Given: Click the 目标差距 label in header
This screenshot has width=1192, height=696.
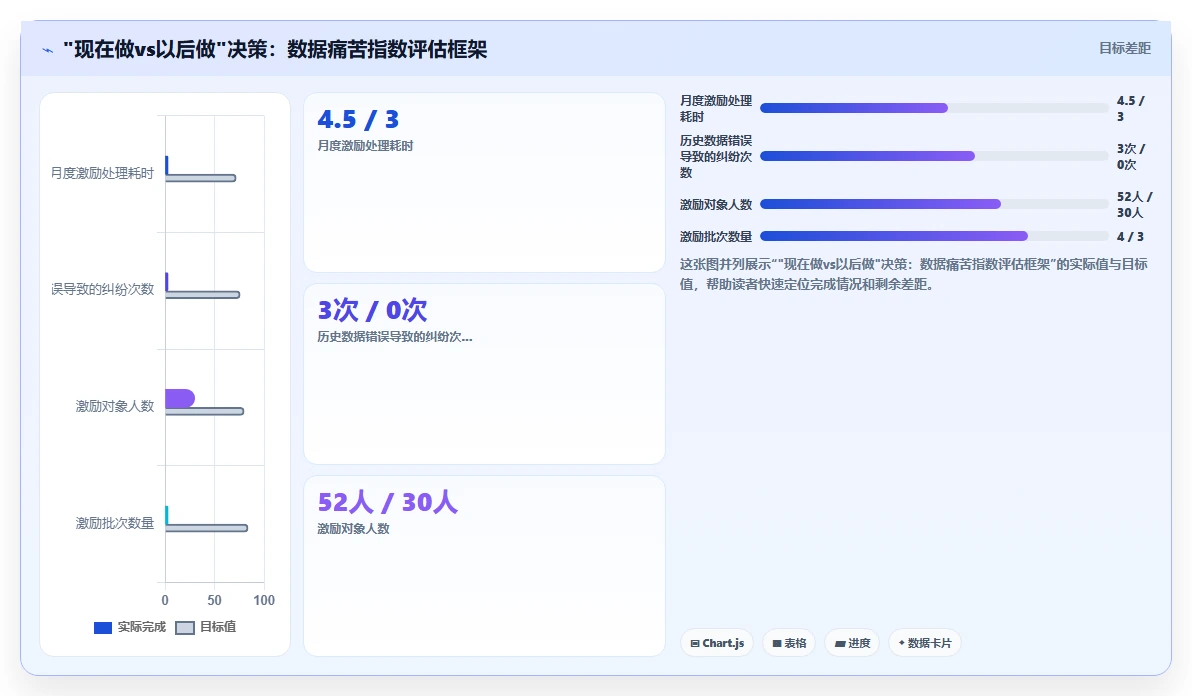Looking at the screenshot, I should (1124, 48).
